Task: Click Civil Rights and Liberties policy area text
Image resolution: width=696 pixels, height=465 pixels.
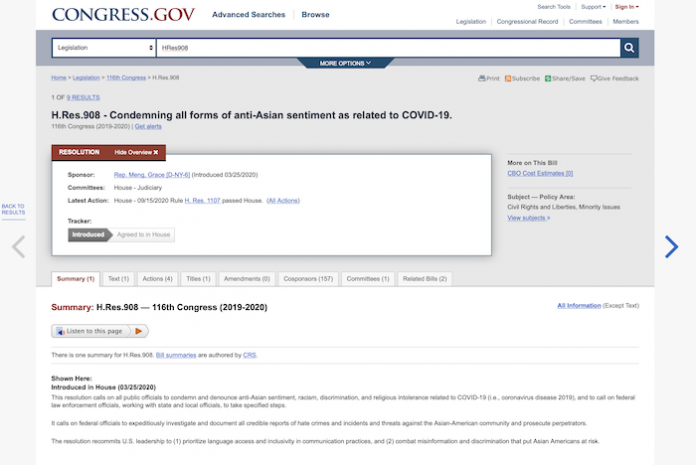Action: pos(563,207)
